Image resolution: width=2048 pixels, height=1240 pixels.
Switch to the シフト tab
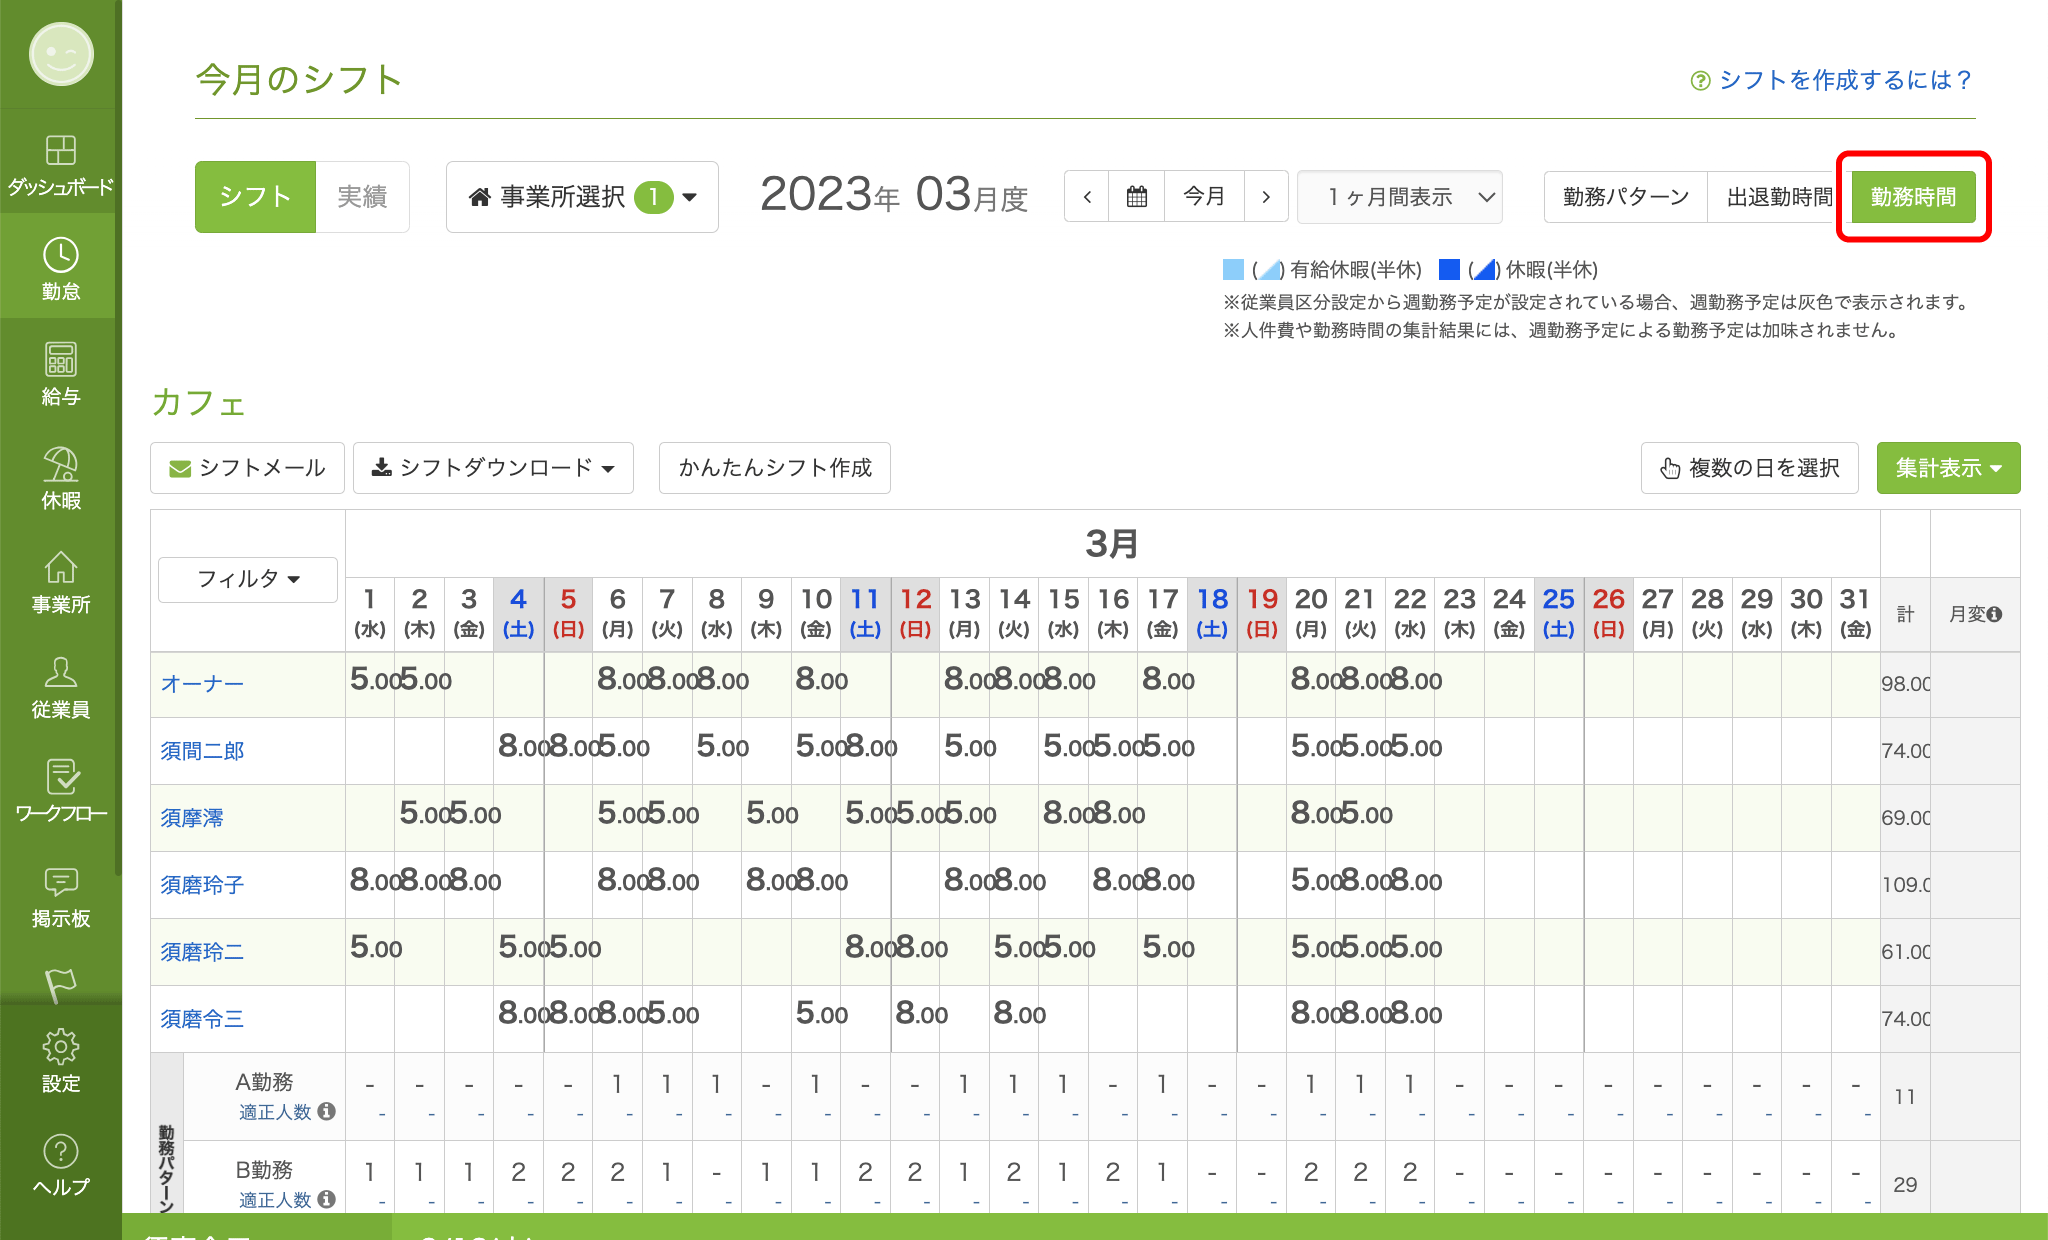click(255, 197)
